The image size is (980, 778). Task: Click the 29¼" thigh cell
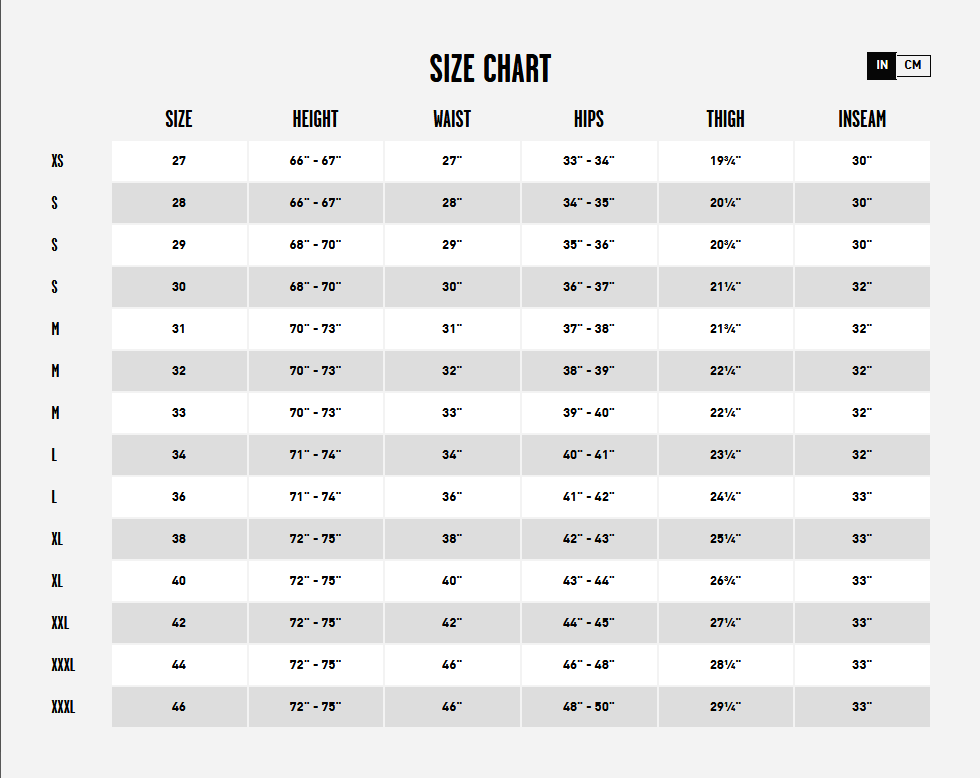pos(726,707)
